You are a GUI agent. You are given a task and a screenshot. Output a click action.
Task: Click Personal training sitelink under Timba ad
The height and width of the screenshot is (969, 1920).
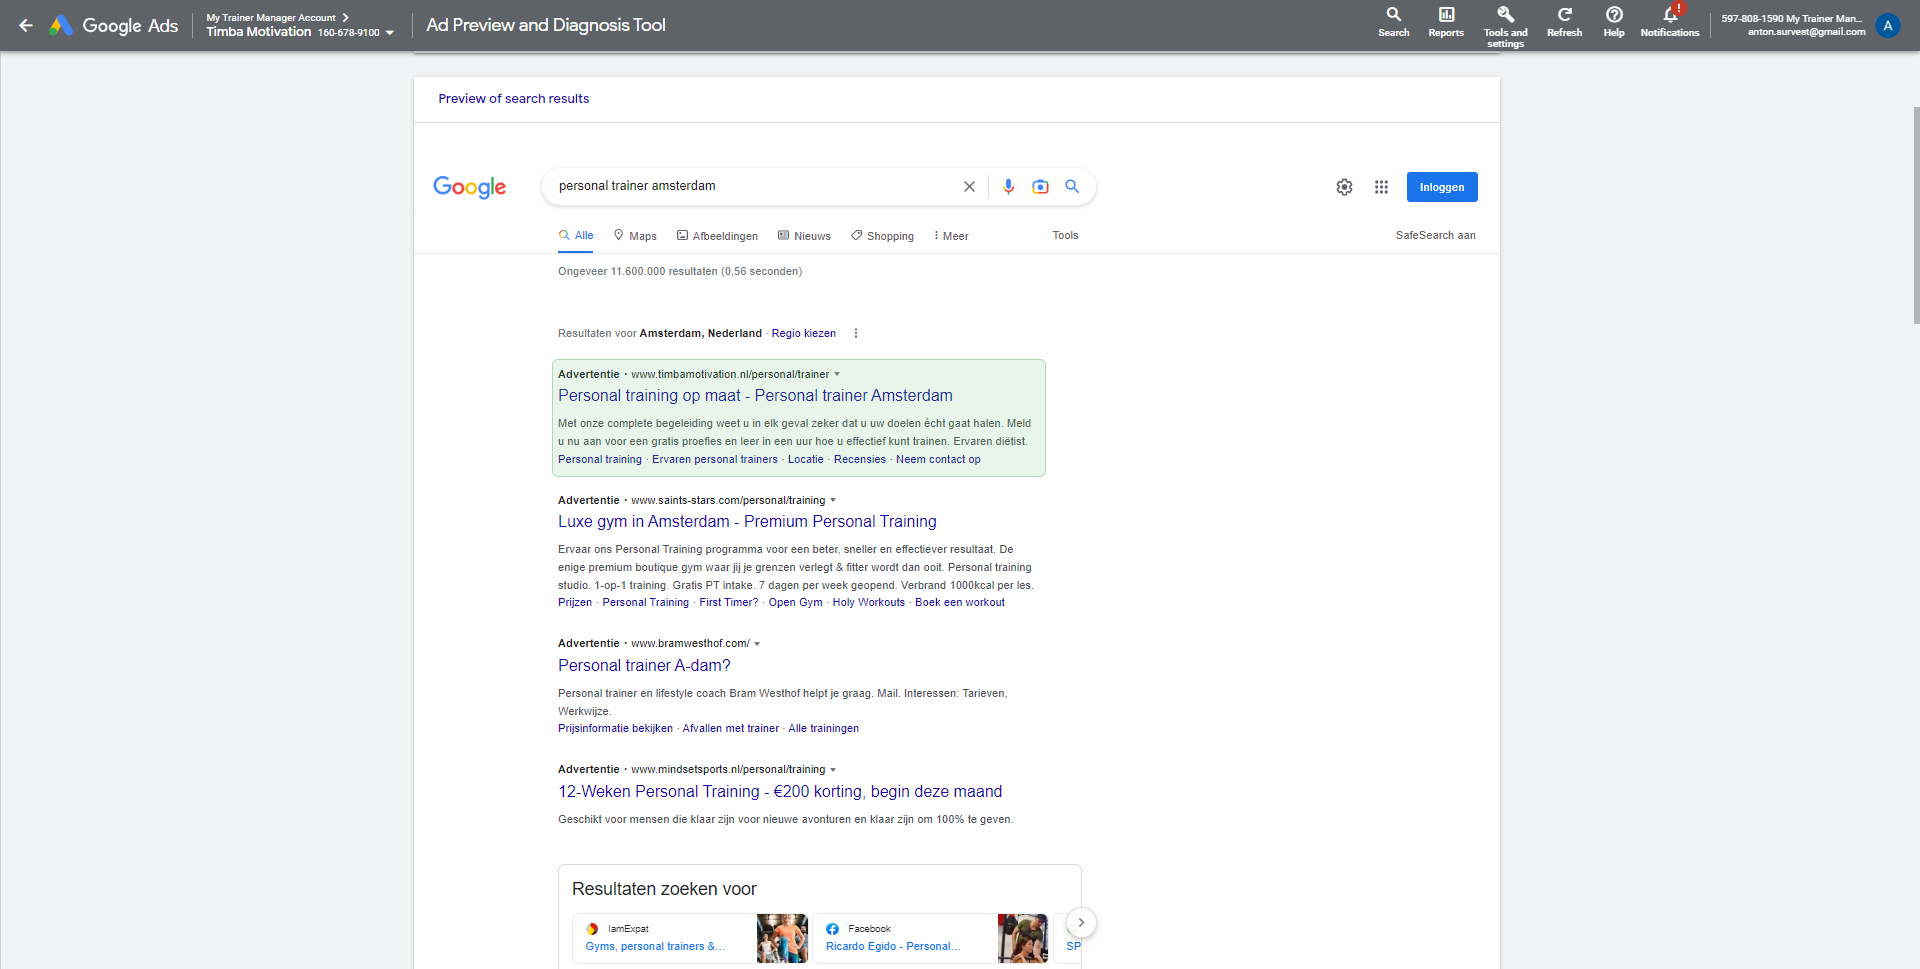click(600, 460)
